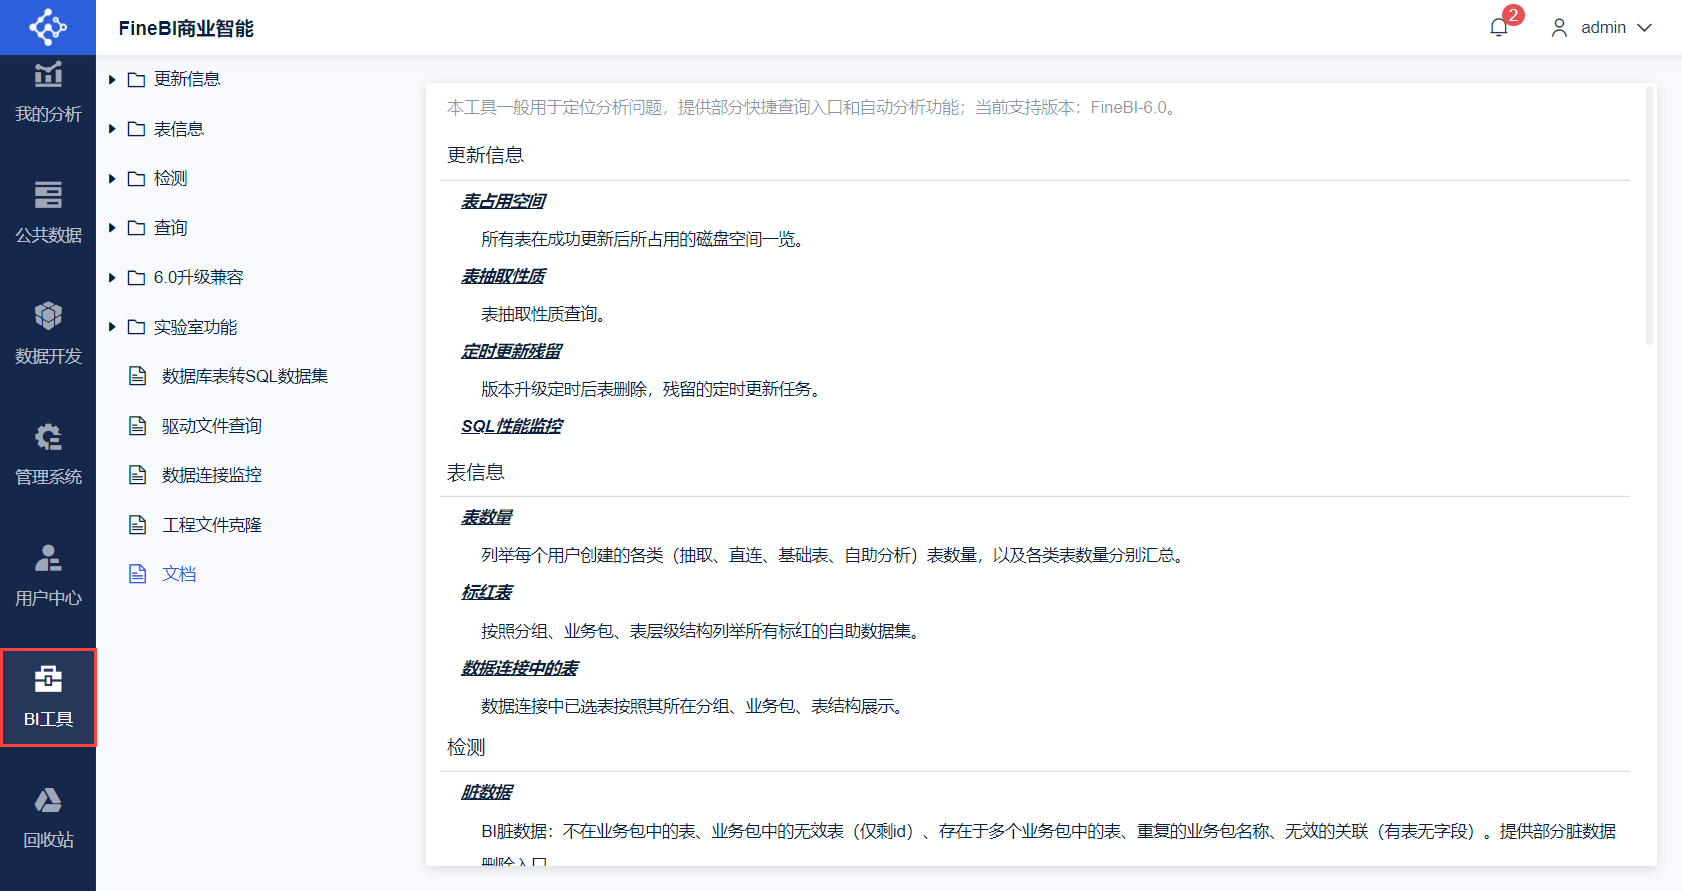This screenshot has width=1682, height=891.
Task: Open the SQL性能监控 link
Action: pyautogui.click(x=511, y=426)
